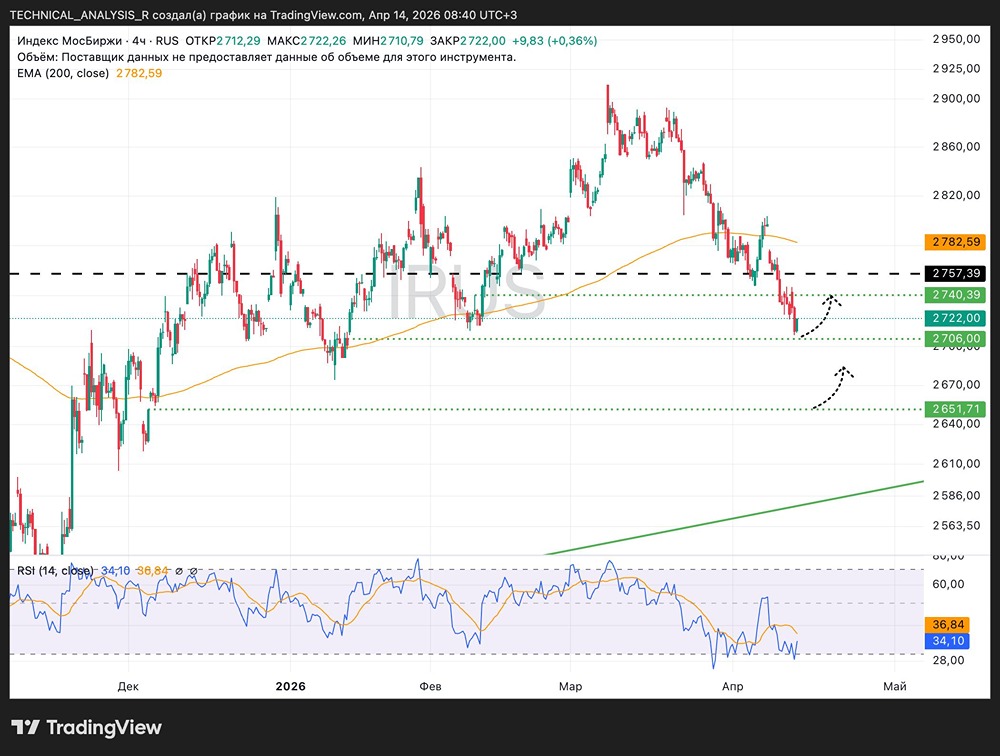Click the lower dashed curved arrow near 2651

coord(832,387)
